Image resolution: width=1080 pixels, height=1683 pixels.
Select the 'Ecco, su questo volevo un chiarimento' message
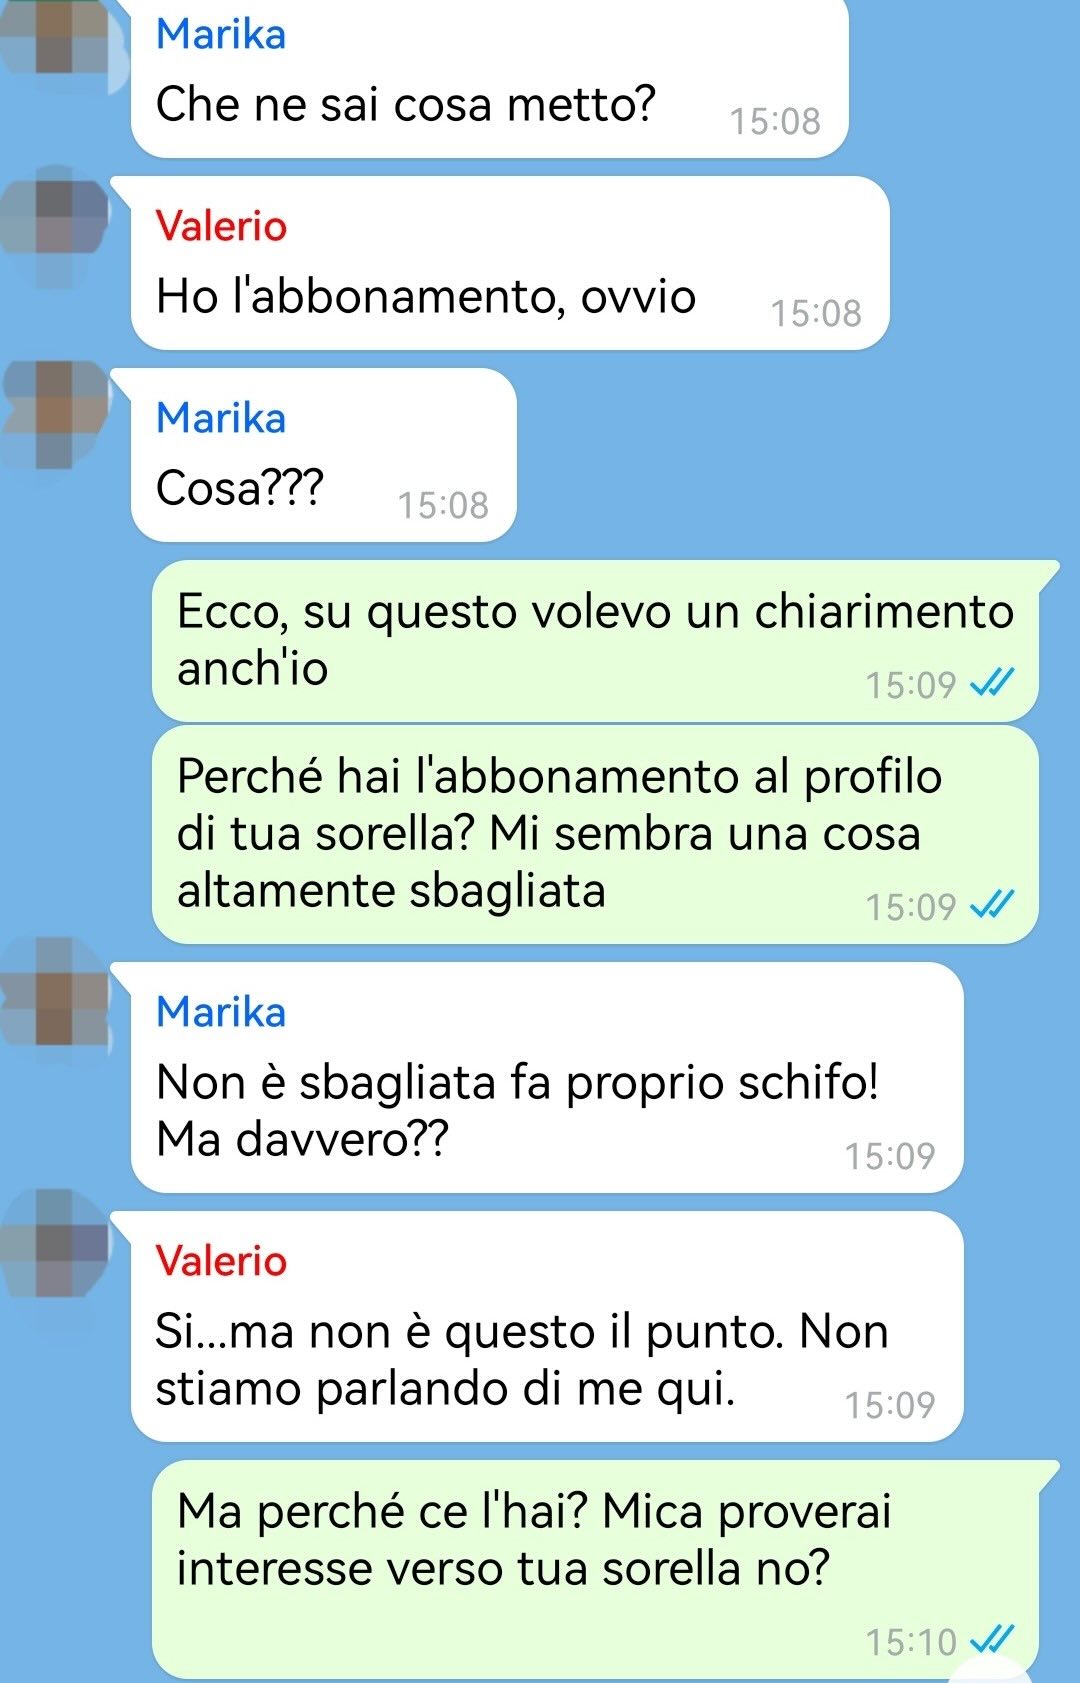coord(596,641)
